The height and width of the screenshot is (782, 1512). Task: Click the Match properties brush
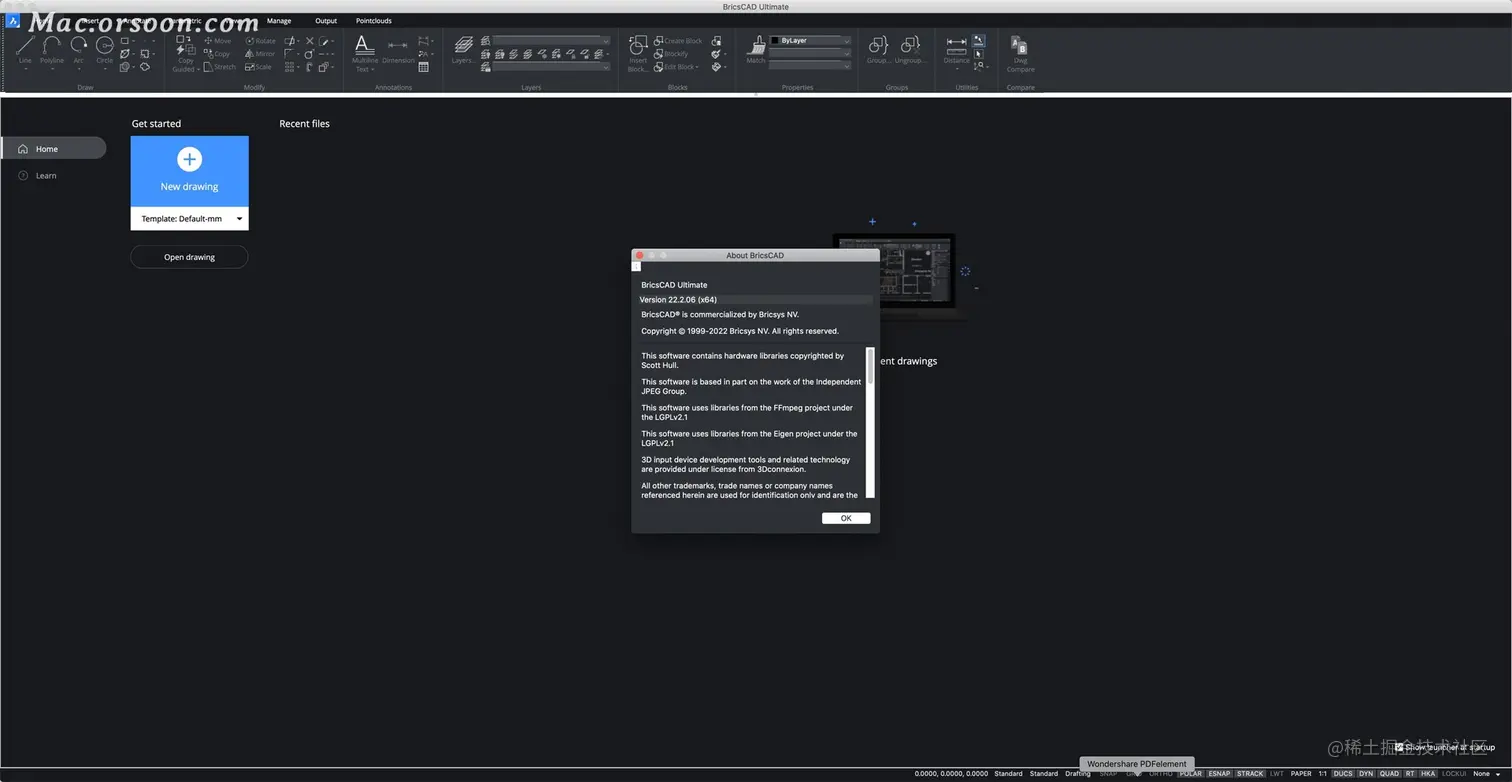point(756,50)
